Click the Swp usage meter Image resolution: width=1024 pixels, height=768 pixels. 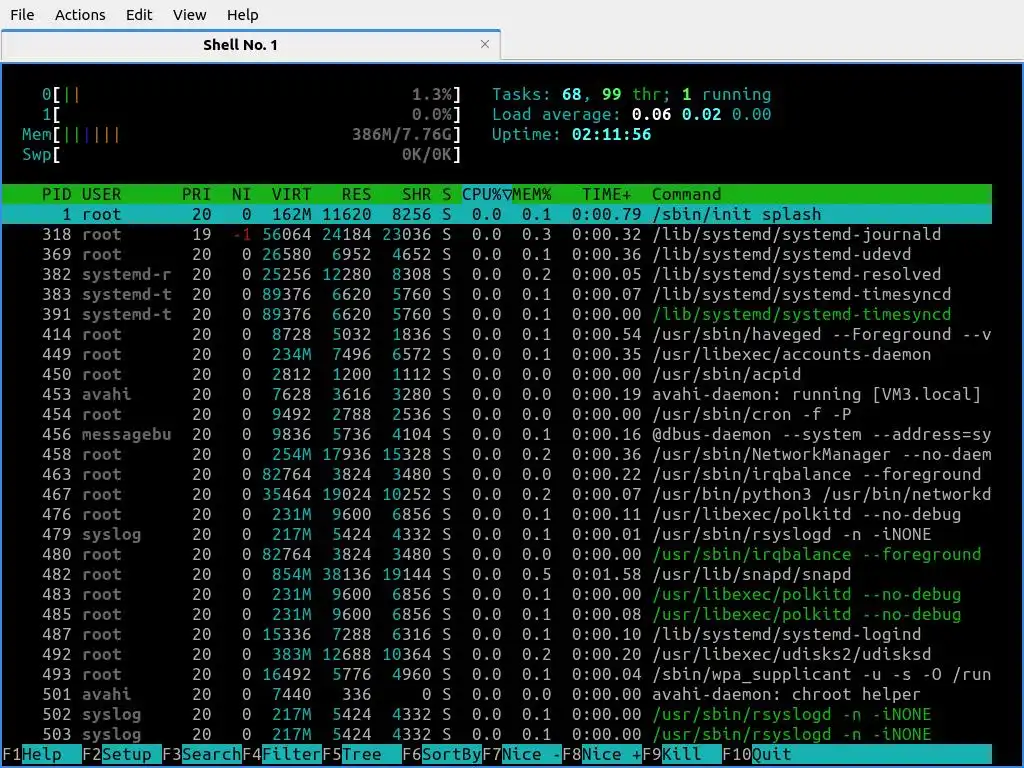click(x=242, y=155)
